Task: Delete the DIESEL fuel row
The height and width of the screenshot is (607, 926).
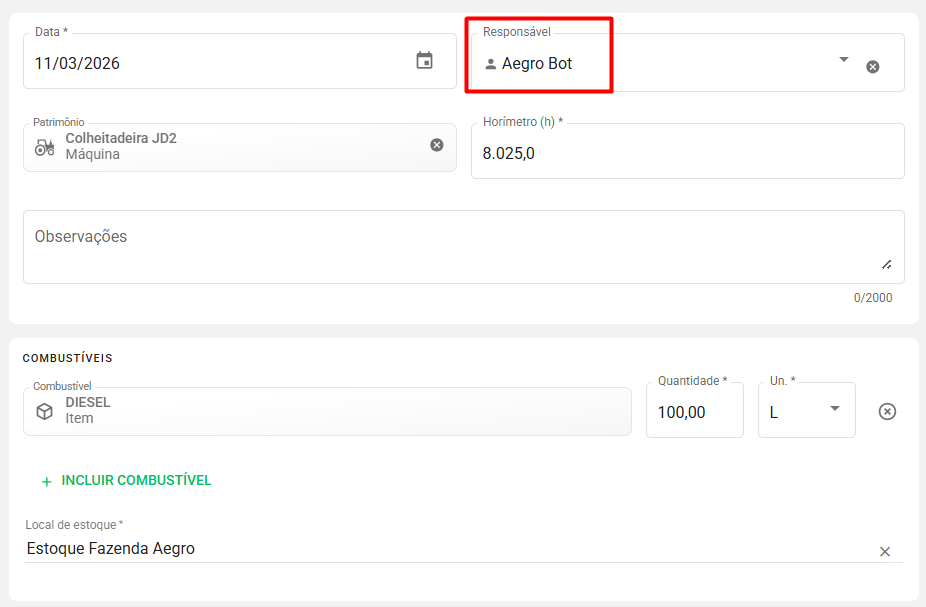Action: point(887,412)
